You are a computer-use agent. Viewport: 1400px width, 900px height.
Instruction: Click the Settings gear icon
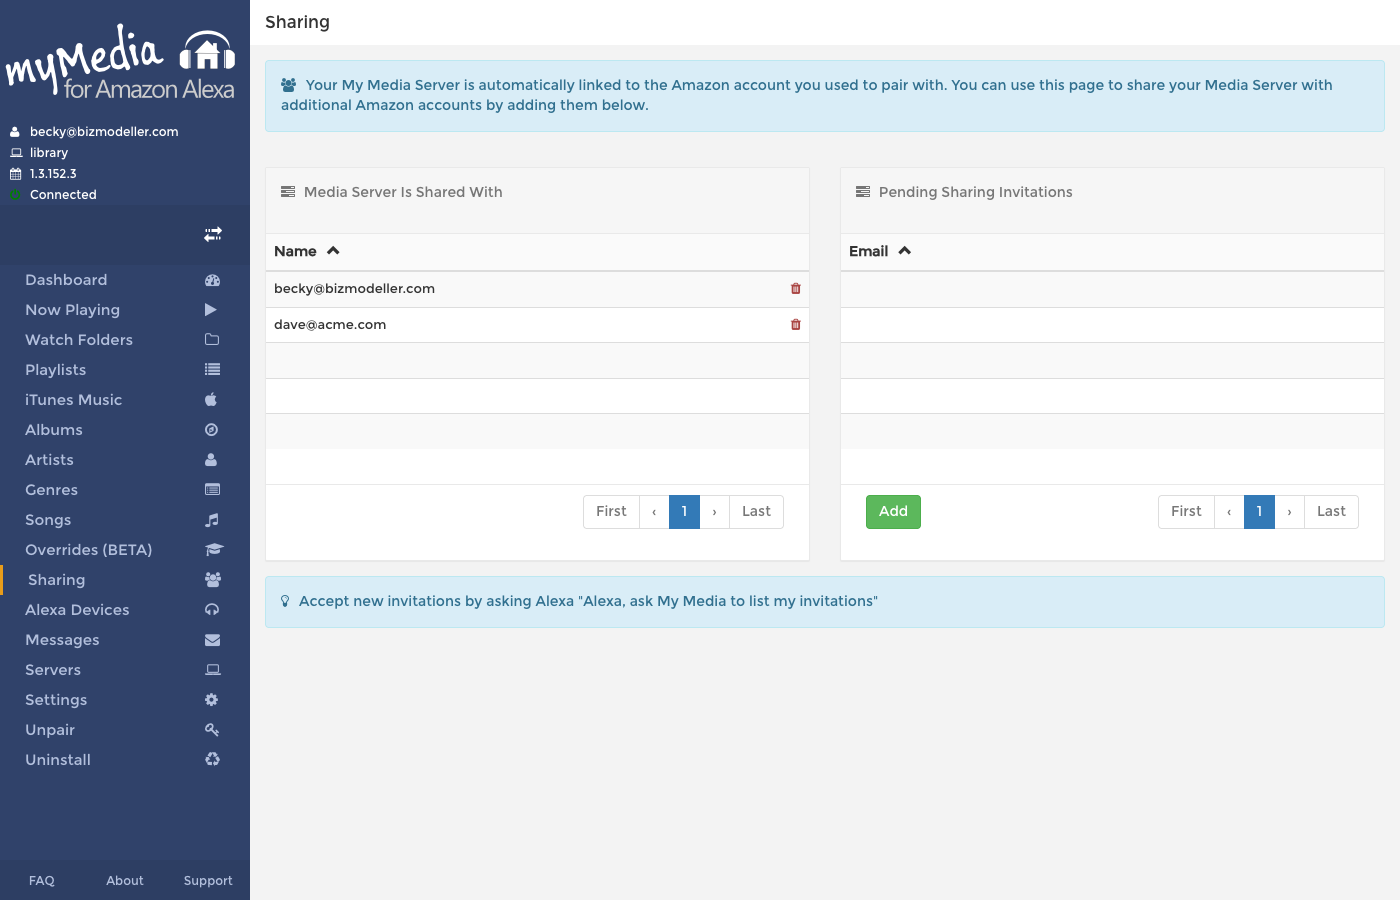tap(212, 700)
